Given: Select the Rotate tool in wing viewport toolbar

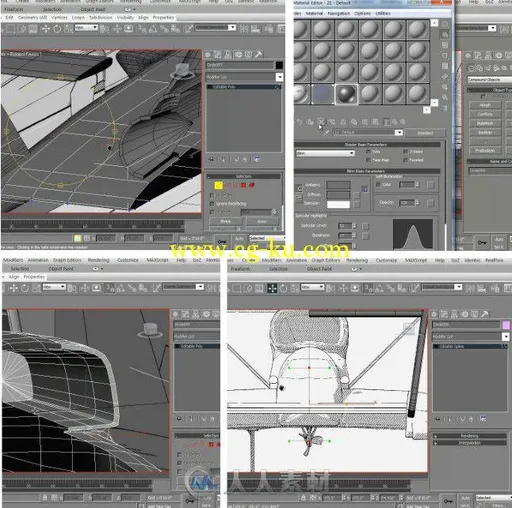Looking at the screenshot, I should pos(57,29).
